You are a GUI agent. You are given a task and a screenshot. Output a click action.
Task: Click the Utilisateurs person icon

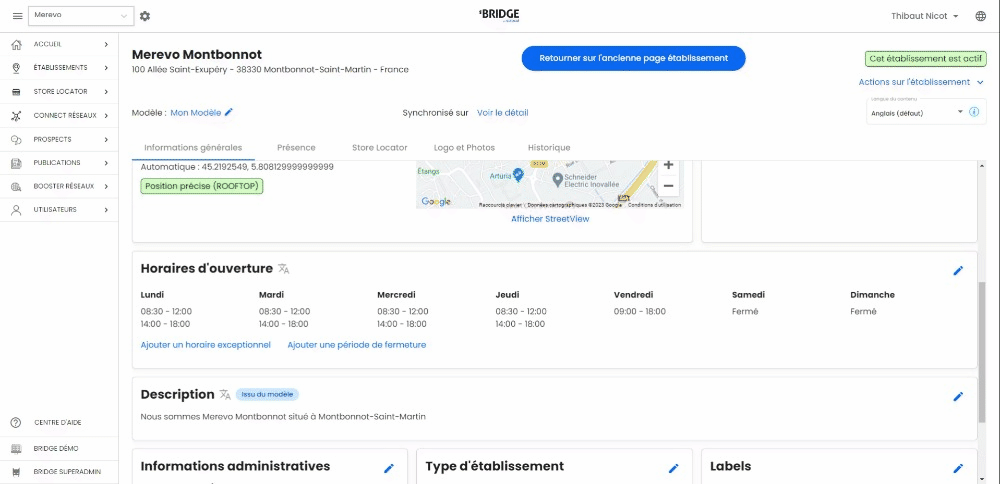17,210
